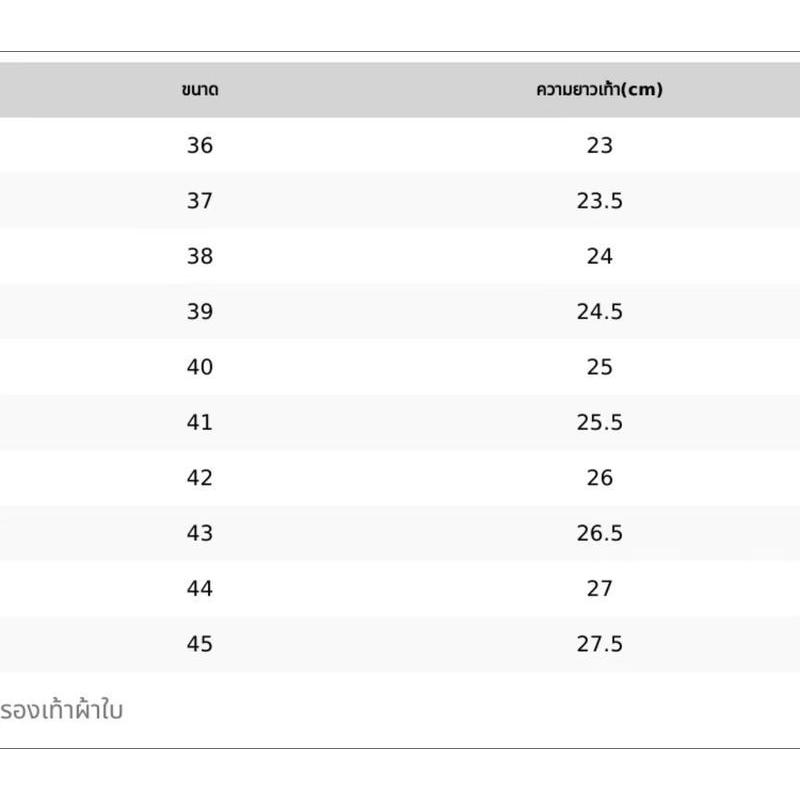
Task: Click the 26.5 foot length value
Action: (x=599, y=533)
